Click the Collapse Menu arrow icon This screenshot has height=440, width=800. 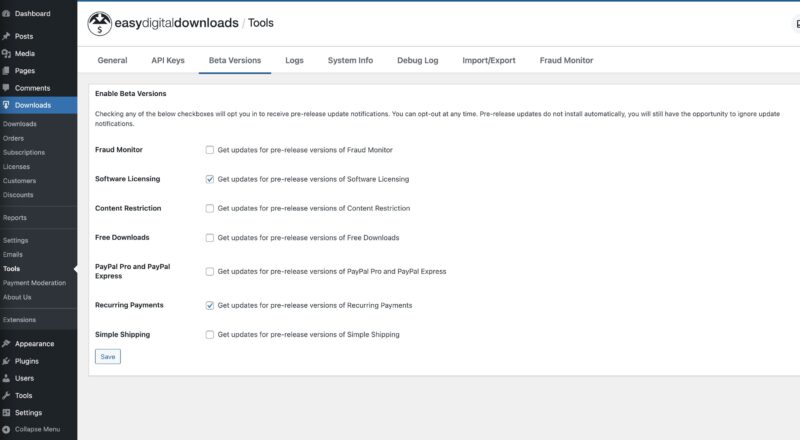point(6,429)
